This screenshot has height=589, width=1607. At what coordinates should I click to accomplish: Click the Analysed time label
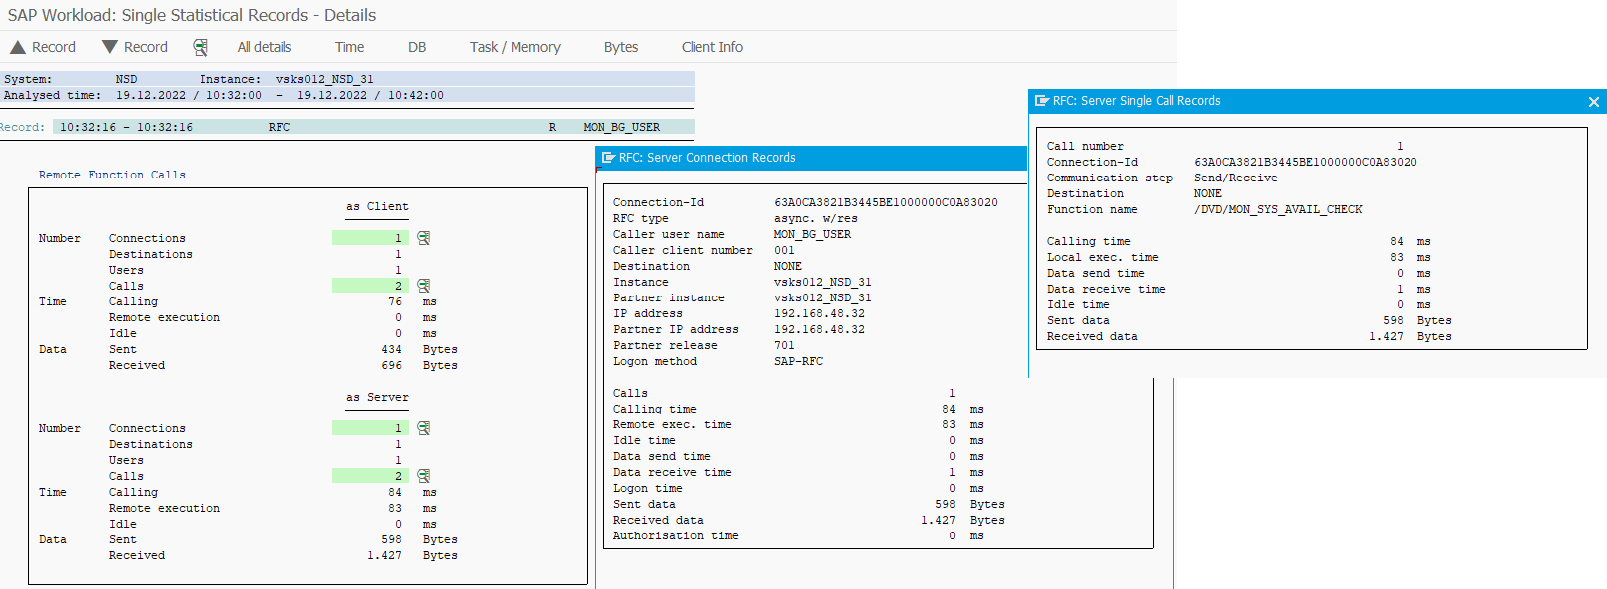point(52,95)
